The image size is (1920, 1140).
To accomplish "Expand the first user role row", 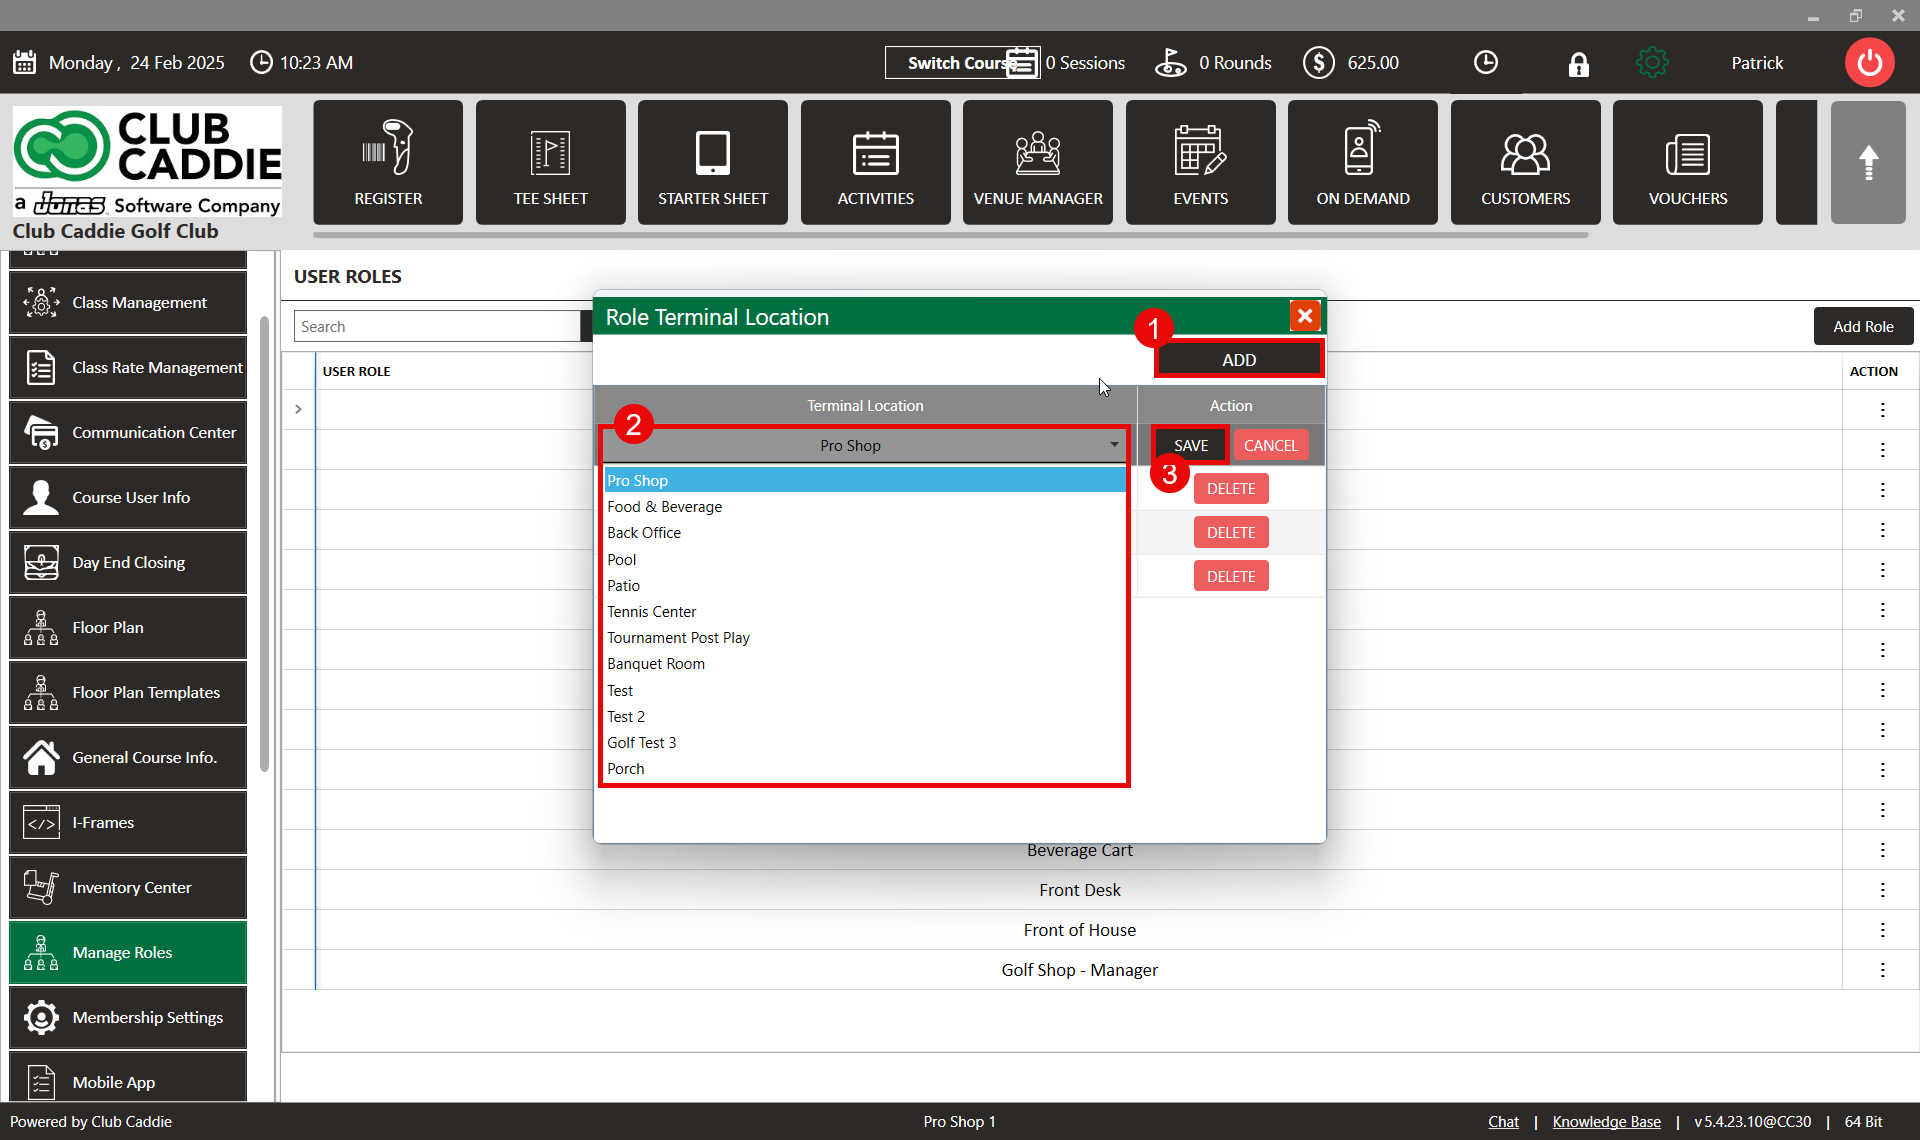I will [x=298, y=409].
